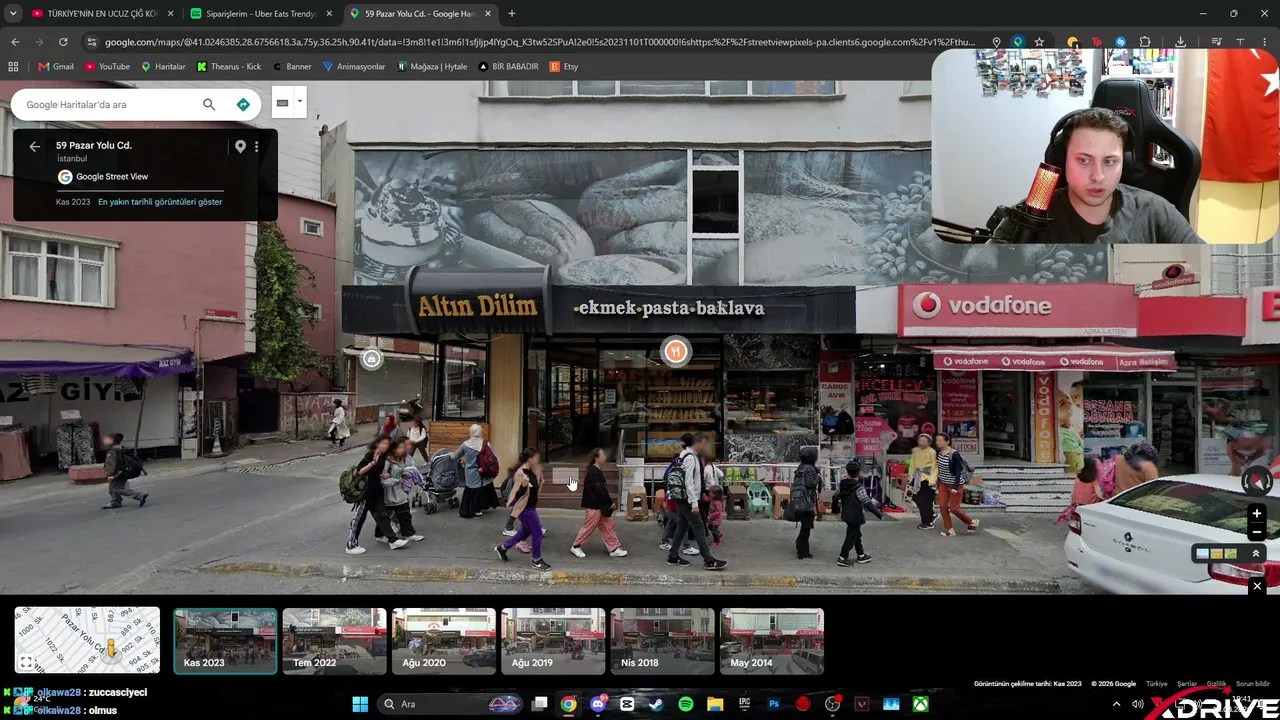Open the three-dot options in the Street View panel

tap(257, 146)
